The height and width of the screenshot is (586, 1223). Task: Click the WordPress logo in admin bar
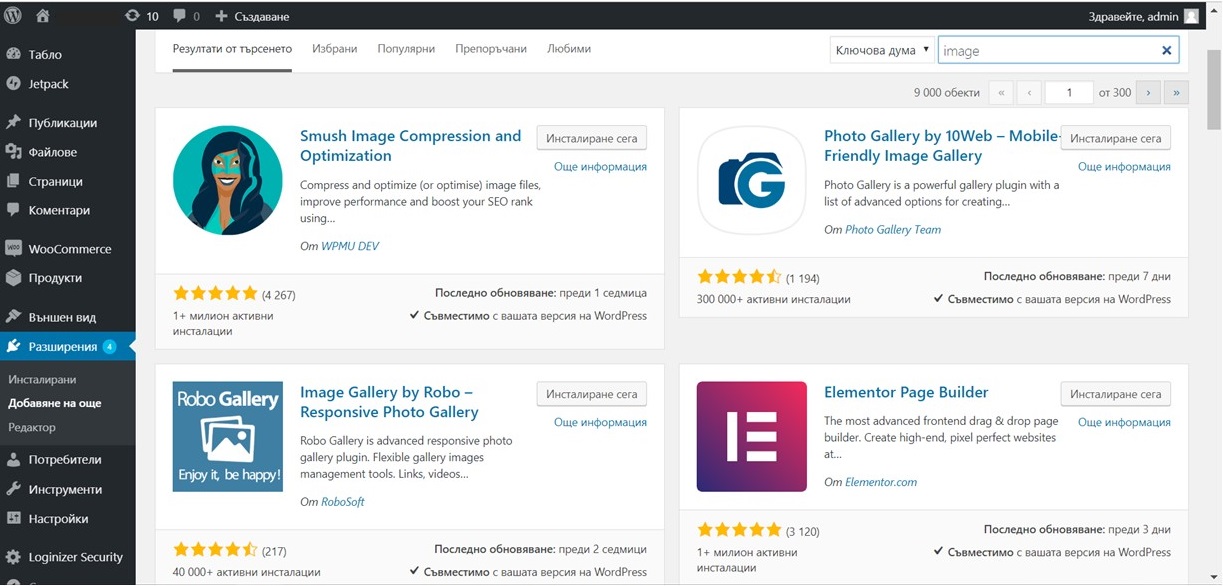14,16
